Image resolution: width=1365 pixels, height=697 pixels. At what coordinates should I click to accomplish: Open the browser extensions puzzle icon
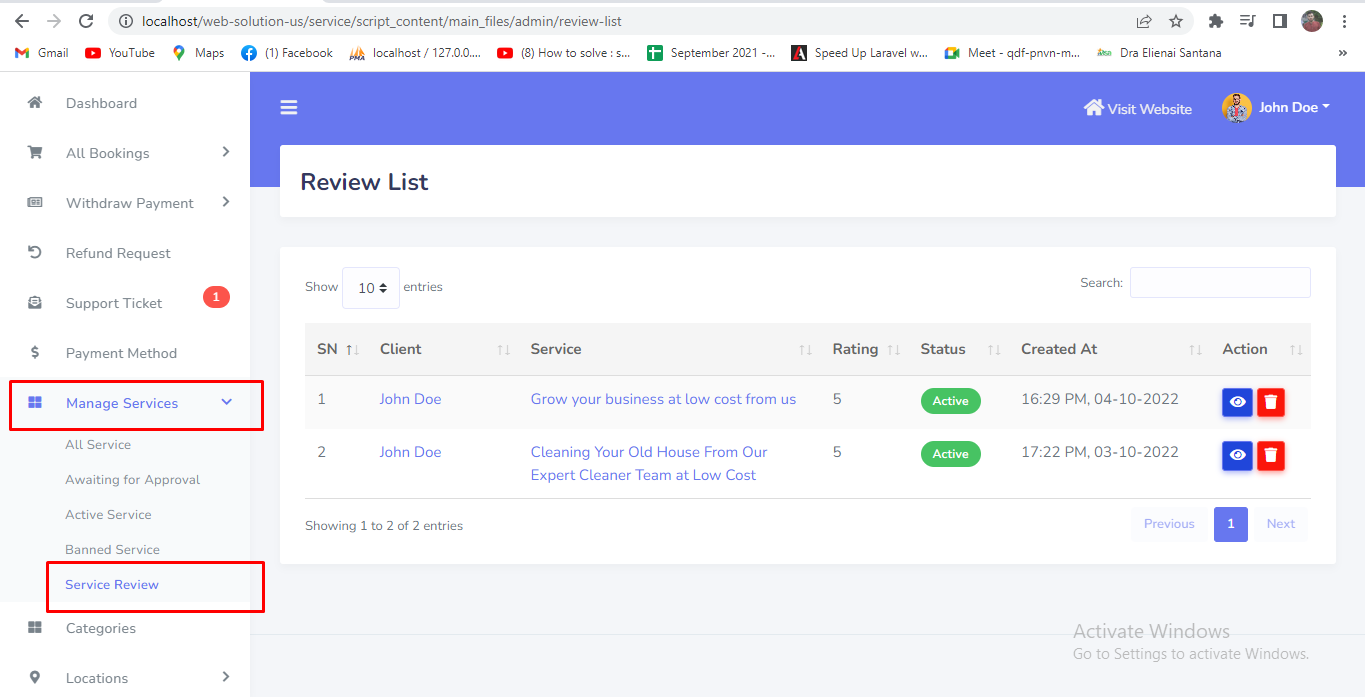point(1216,21)
